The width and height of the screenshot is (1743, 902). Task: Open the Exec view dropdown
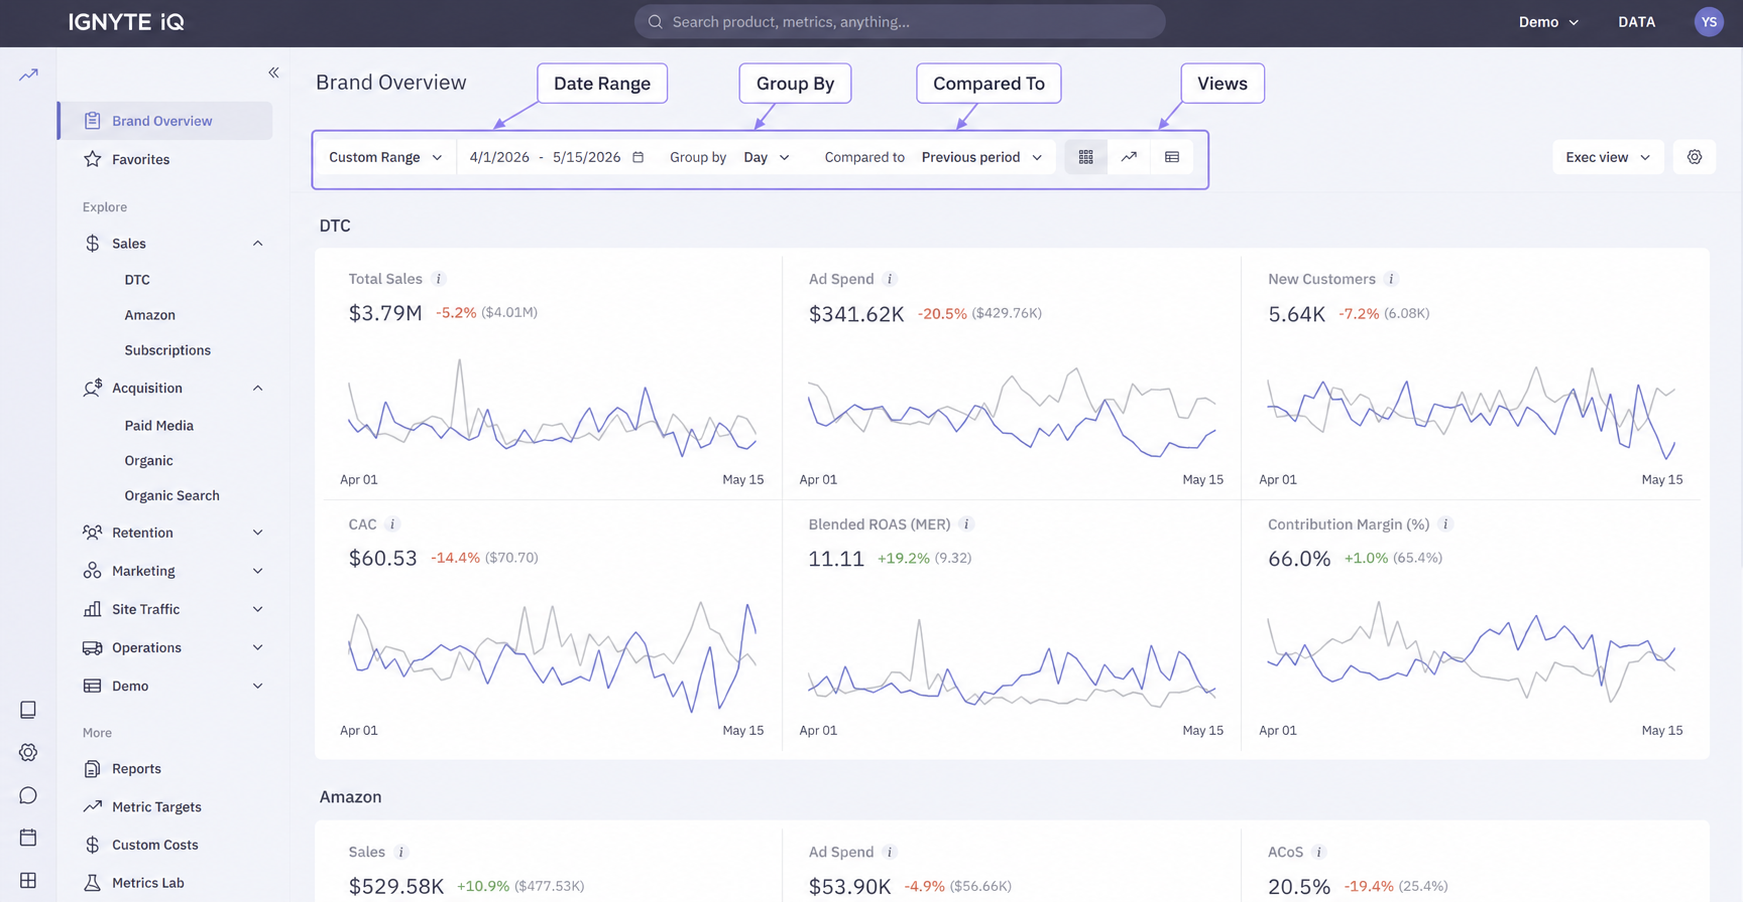(1608, 157)
